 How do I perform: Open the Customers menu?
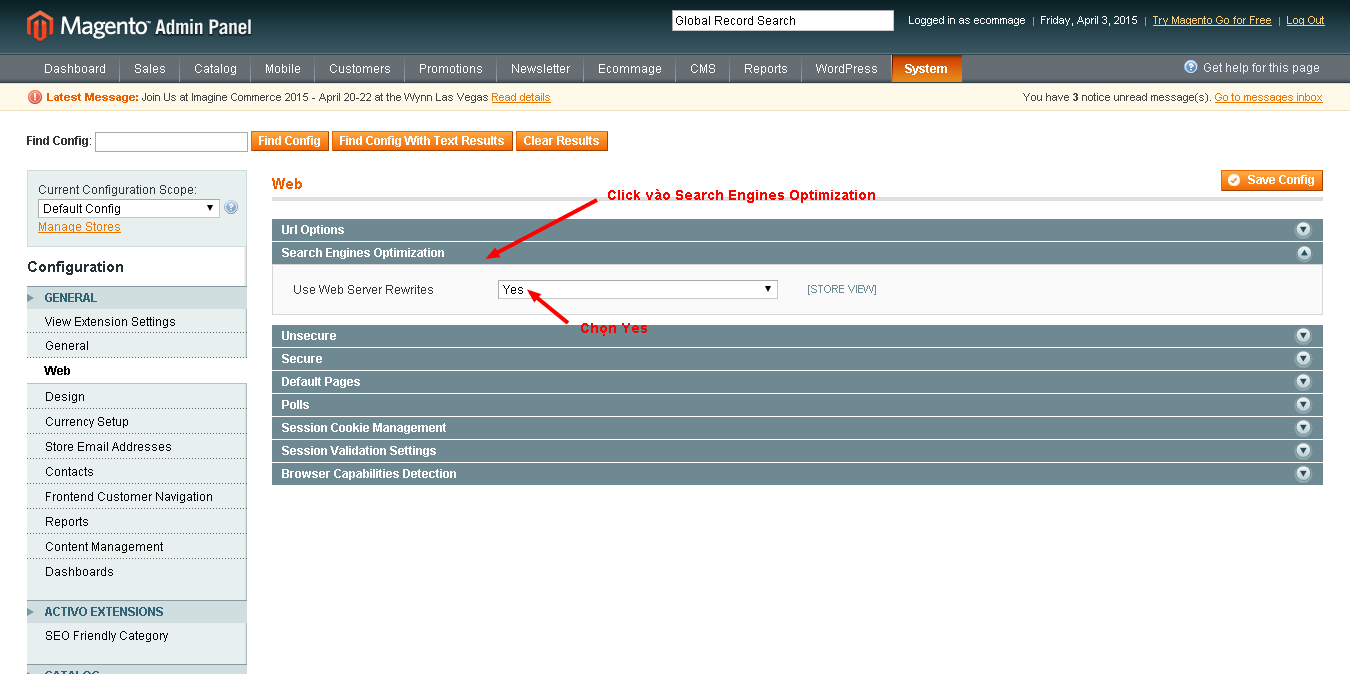(x=360, y=69)
